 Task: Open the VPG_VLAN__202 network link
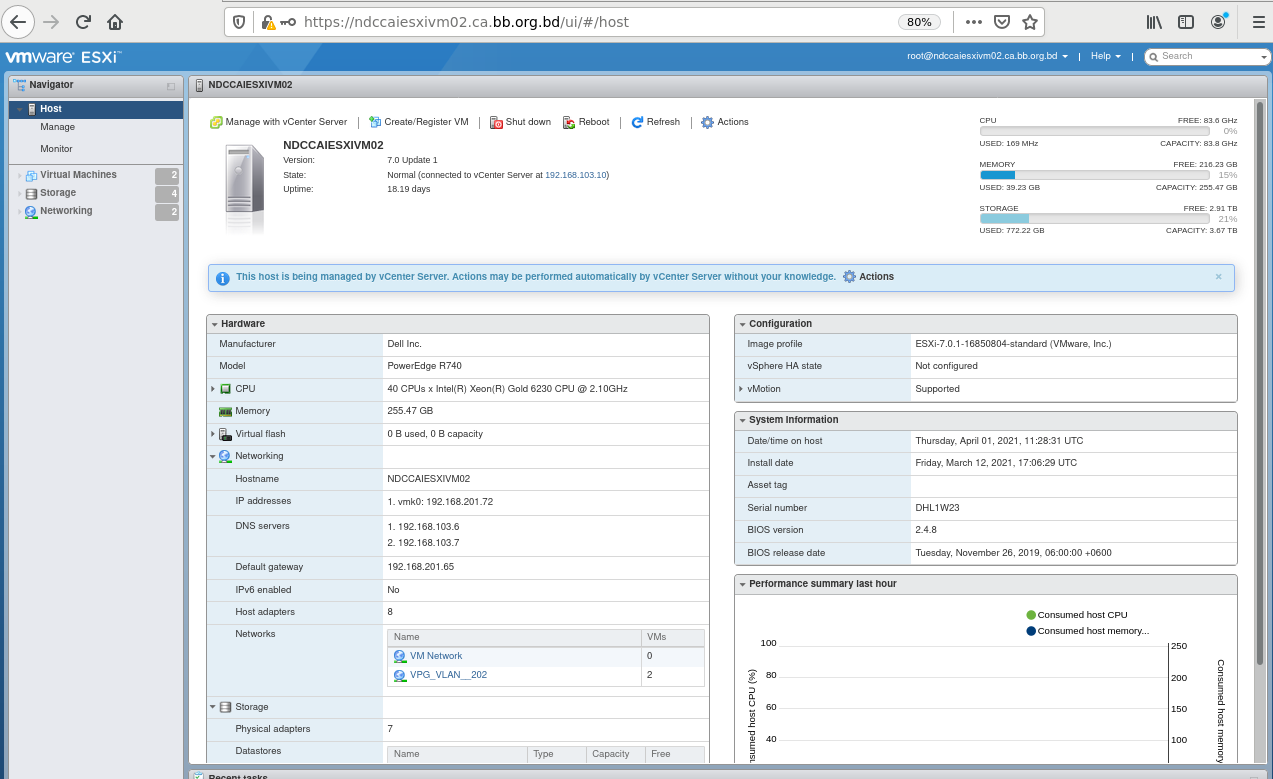448,675
